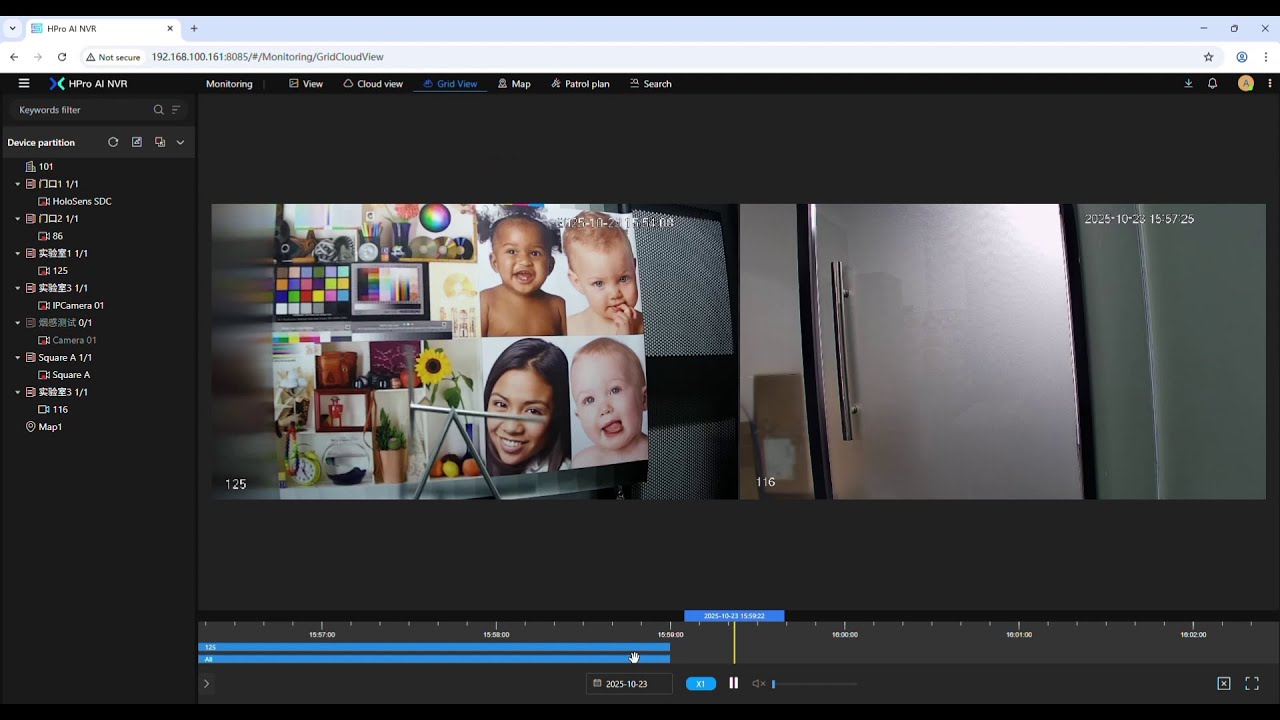Open the 2025-10-23 date picker

pyautogui.click(x=629, y=684)
